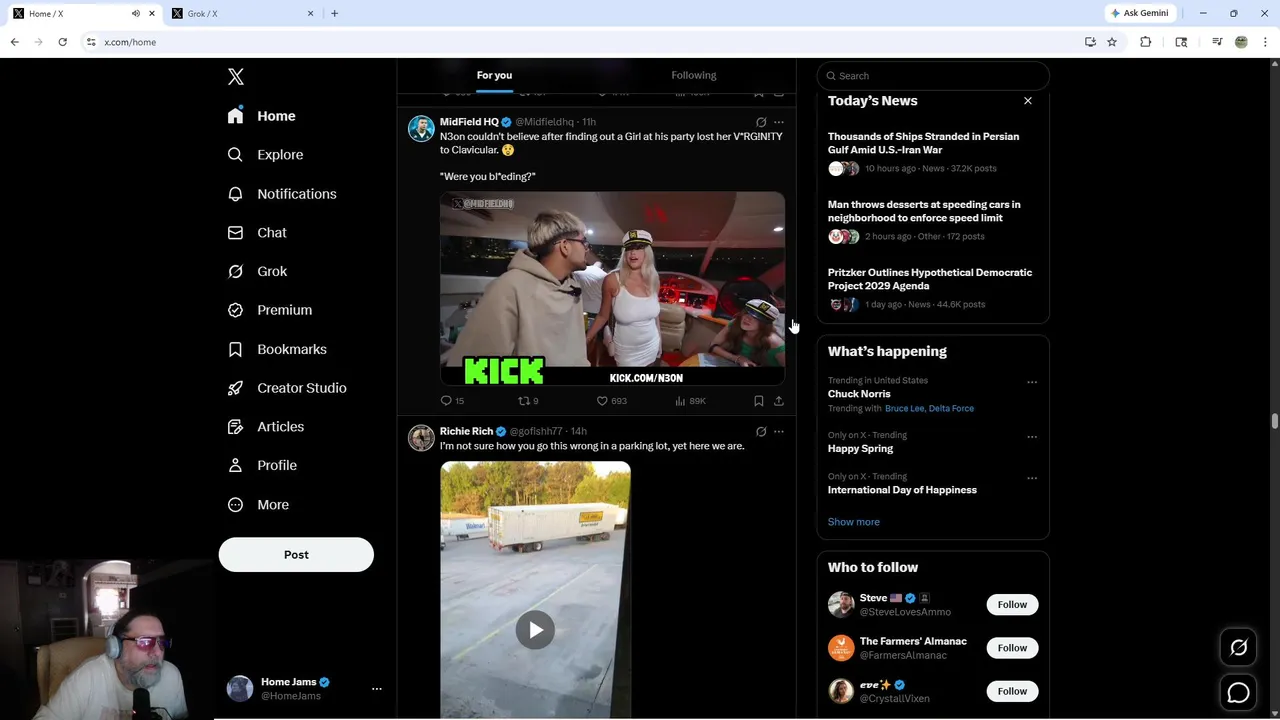Switch to the Following tab
This screenshot has height=720, width=1280.
click(694, 75)
